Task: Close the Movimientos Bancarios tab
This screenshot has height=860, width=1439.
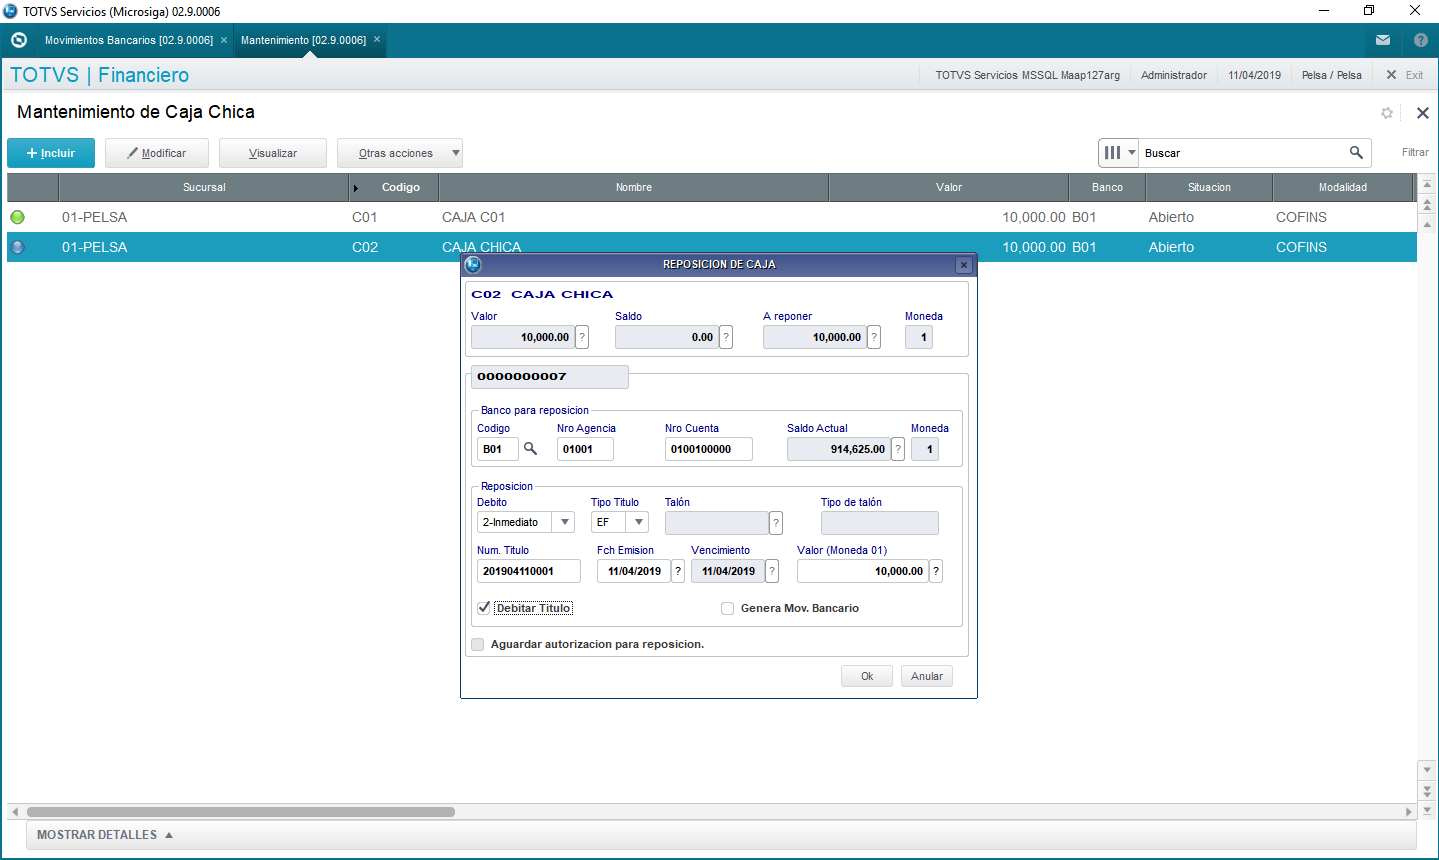Action: [224, 40]
